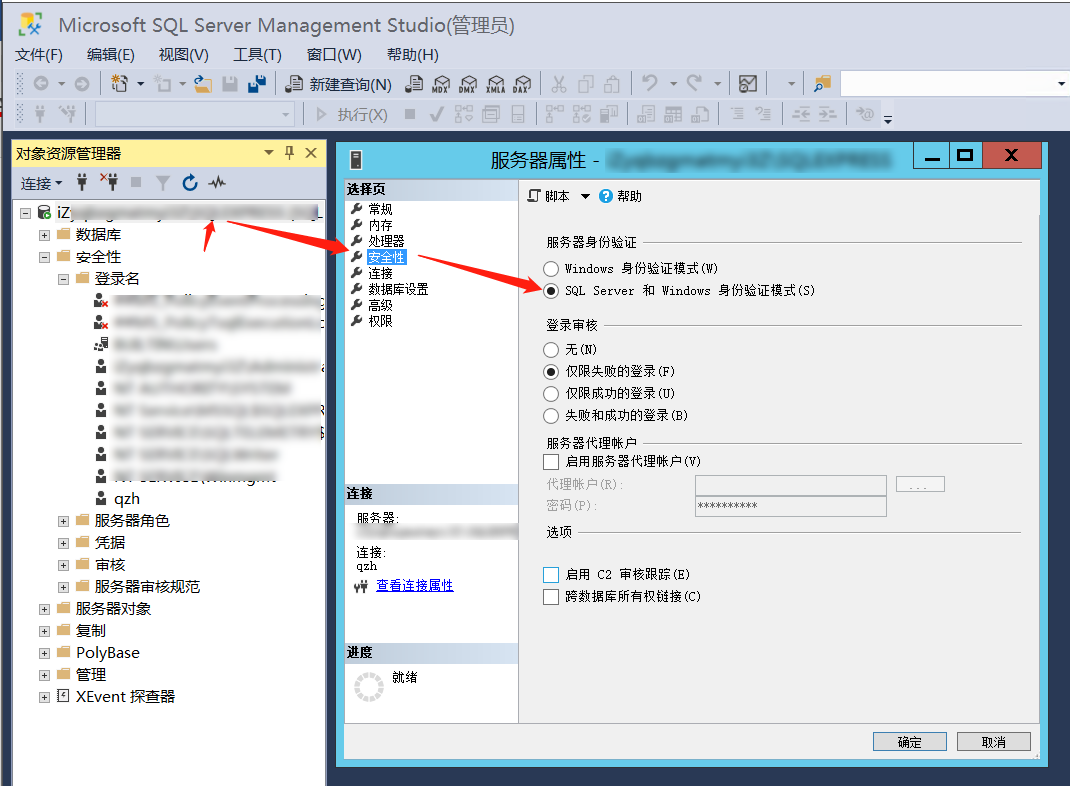Click the 查看连接属性 link
The height and width of the screenshot is (786, 1070).
click(414, 585)
